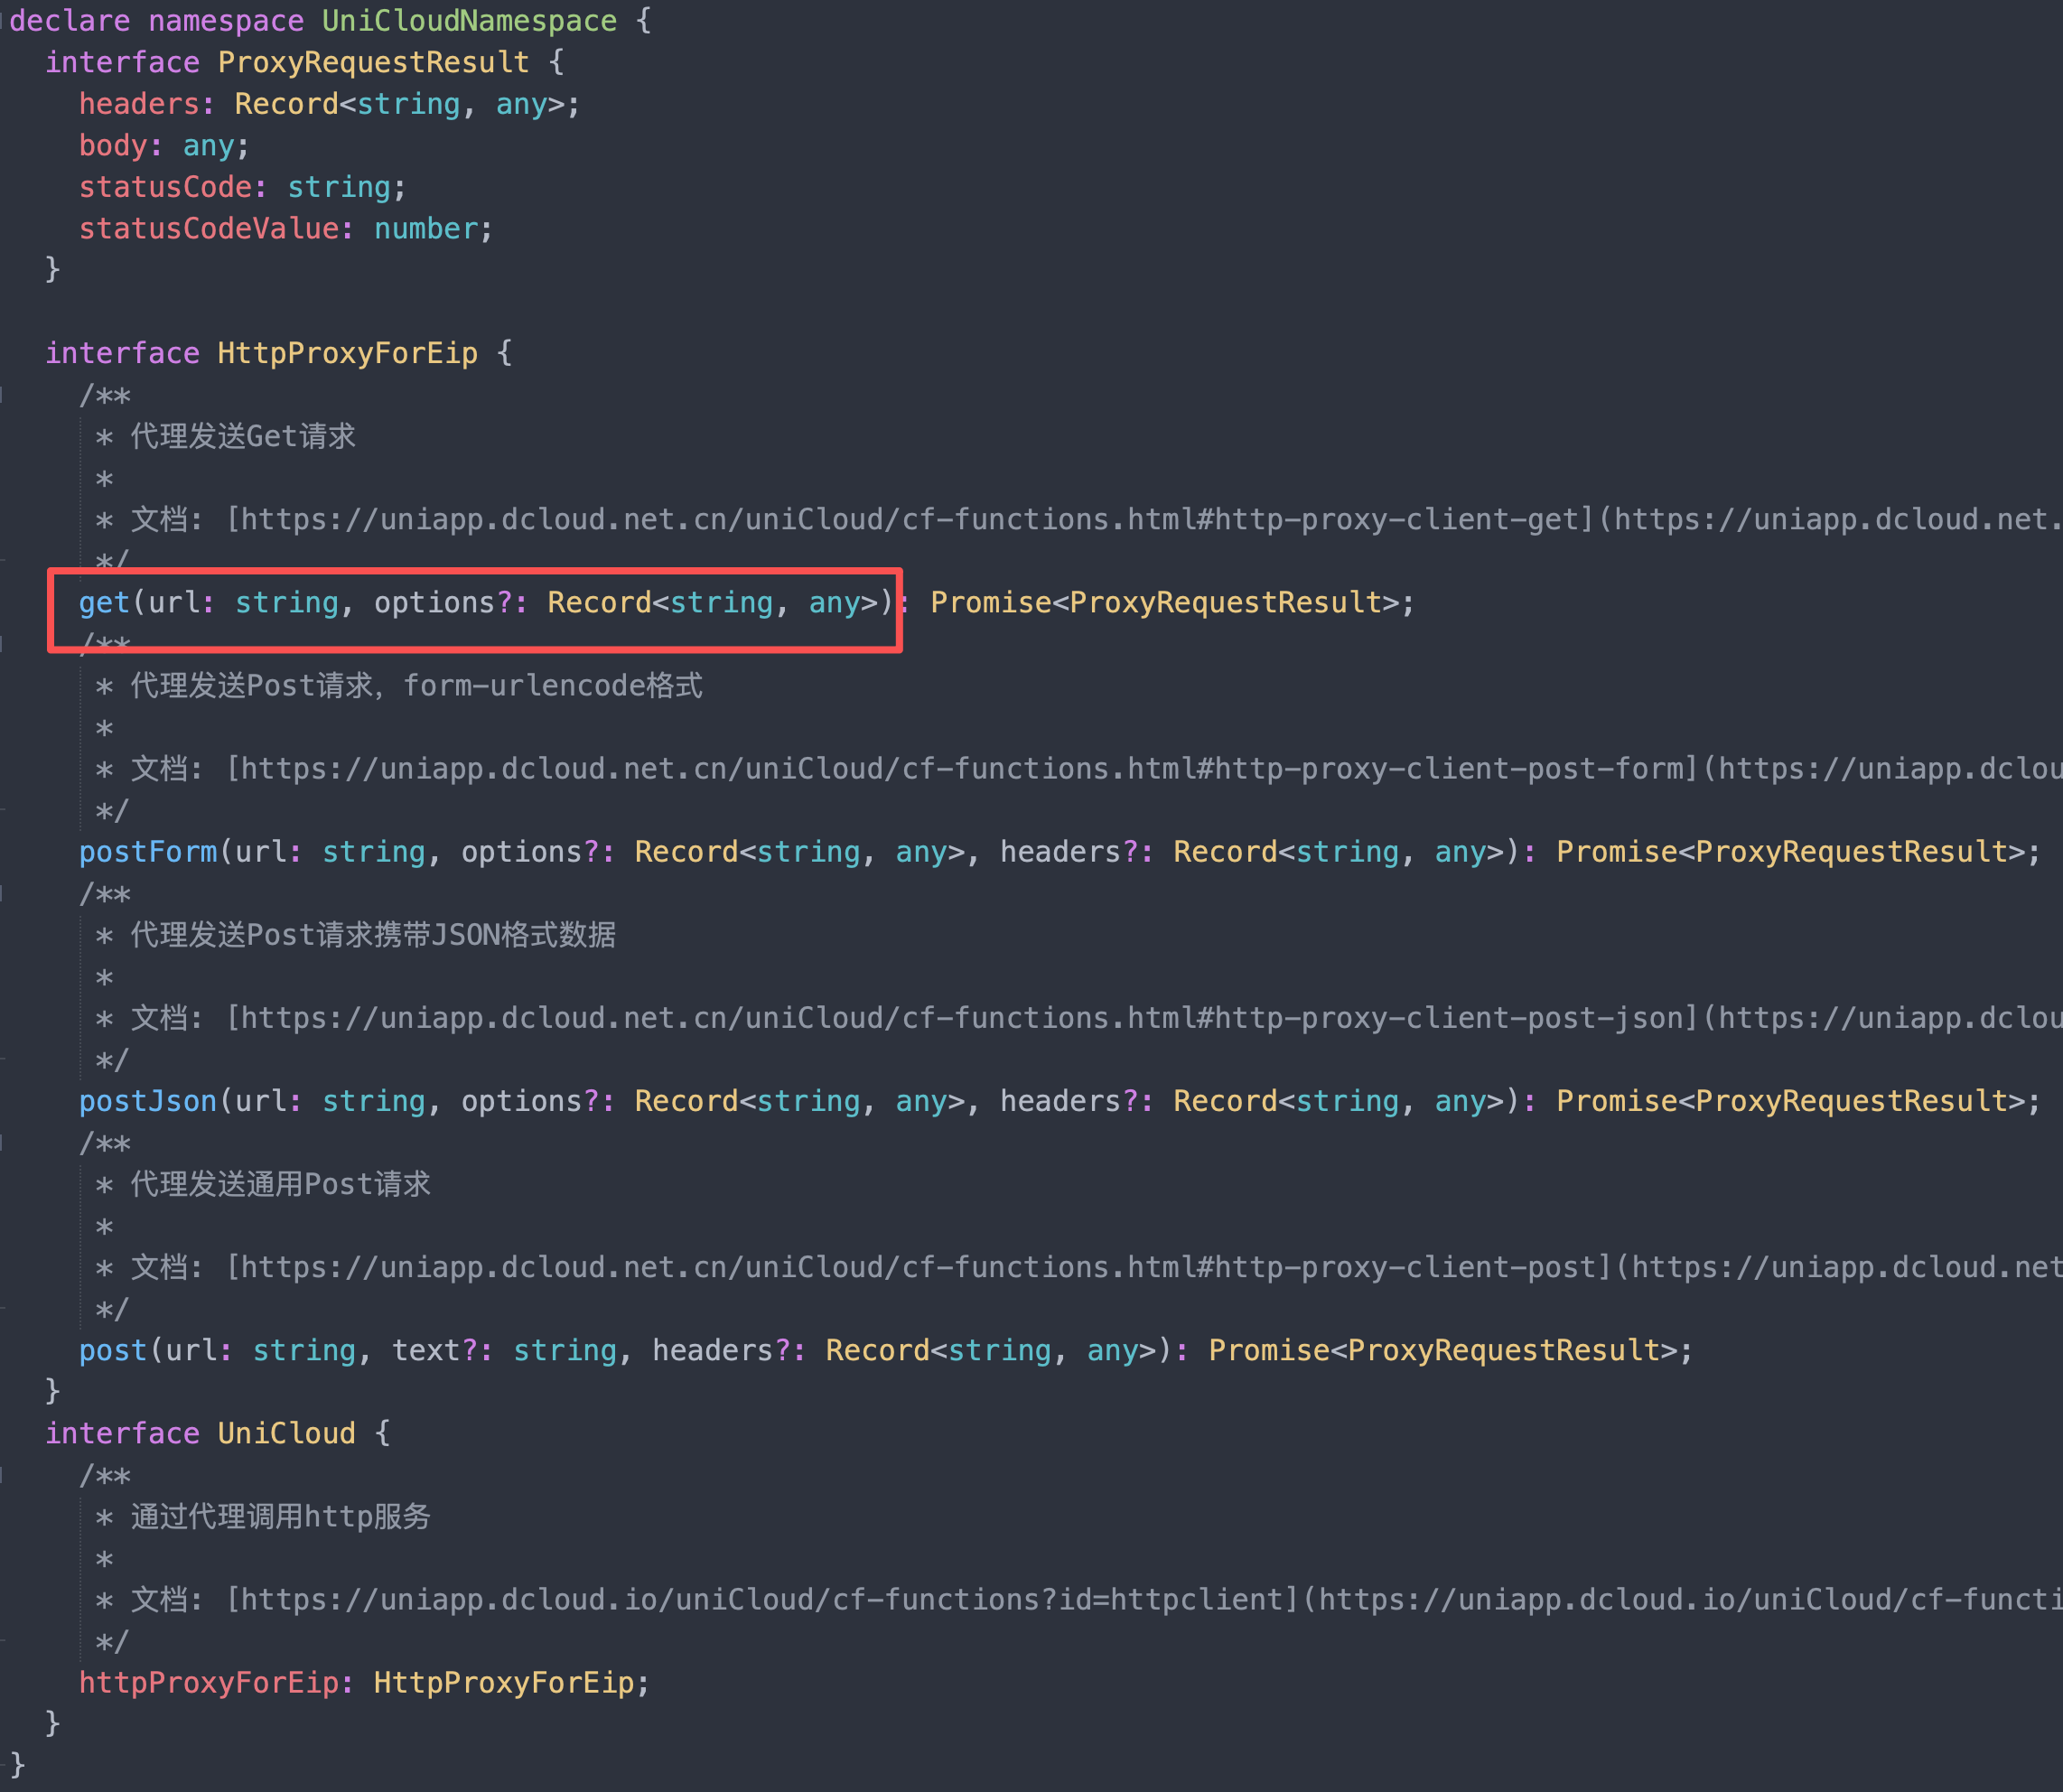Click the get method name
This screenshot has height=1792, width=2063.
click(x=104, y=602)
